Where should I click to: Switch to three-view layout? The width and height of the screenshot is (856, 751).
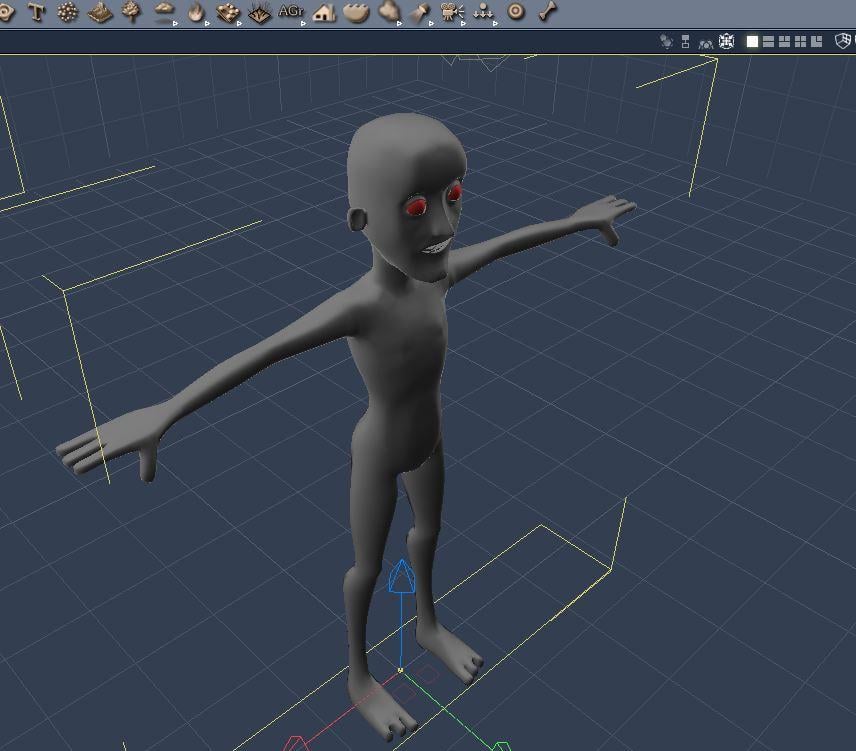[784, 42]
